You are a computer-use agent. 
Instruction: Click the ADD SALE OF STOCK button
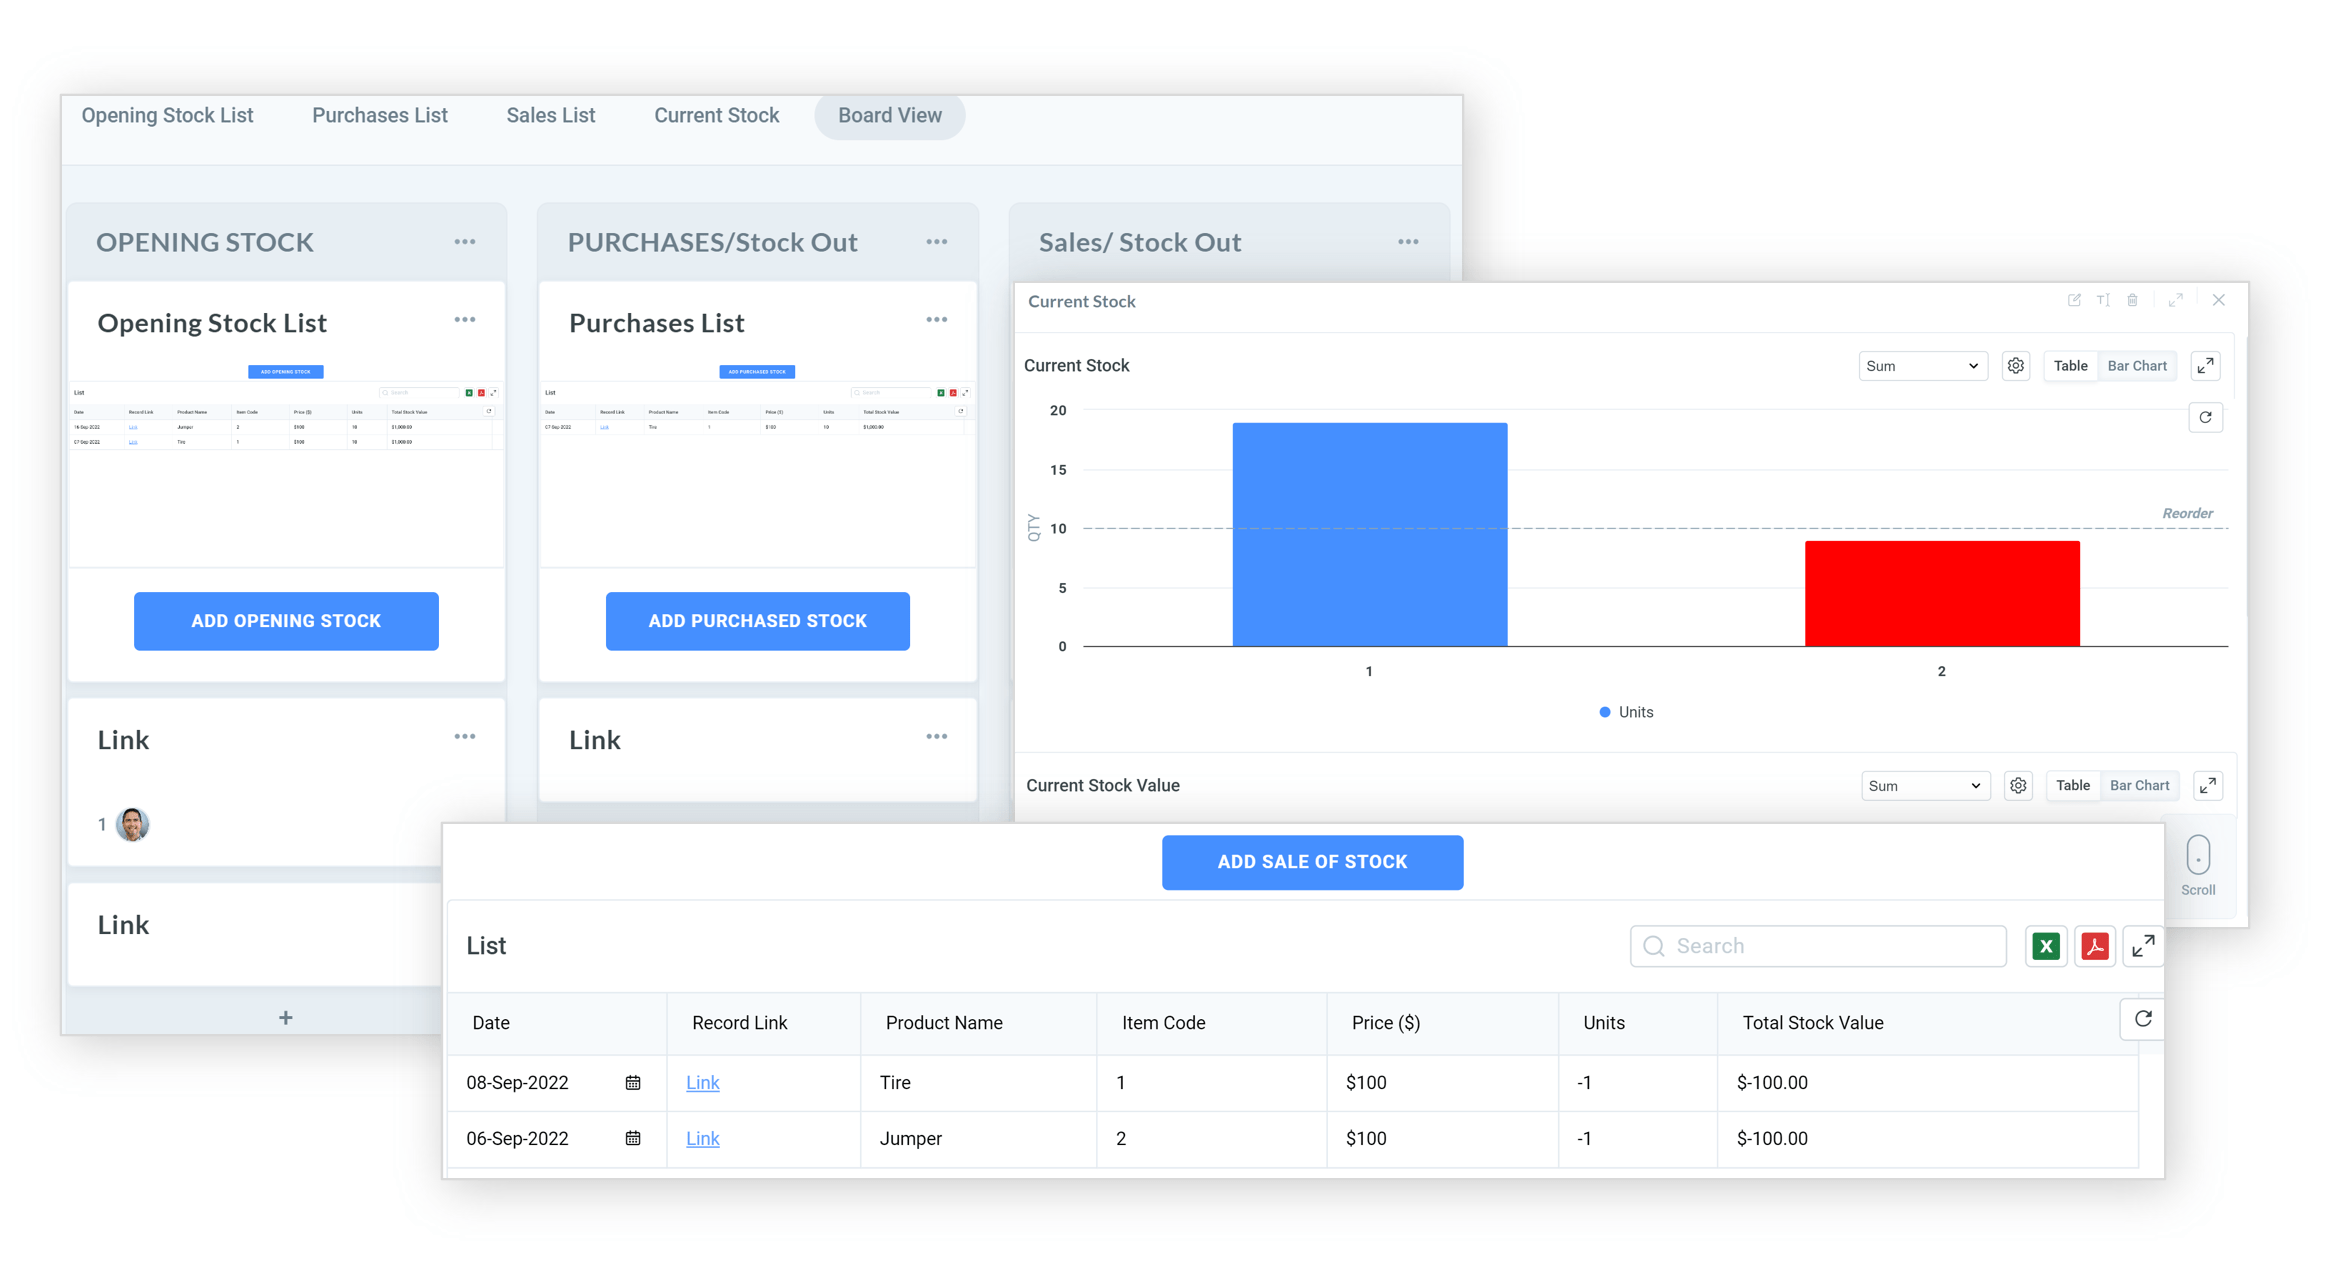click(1312, 861)
